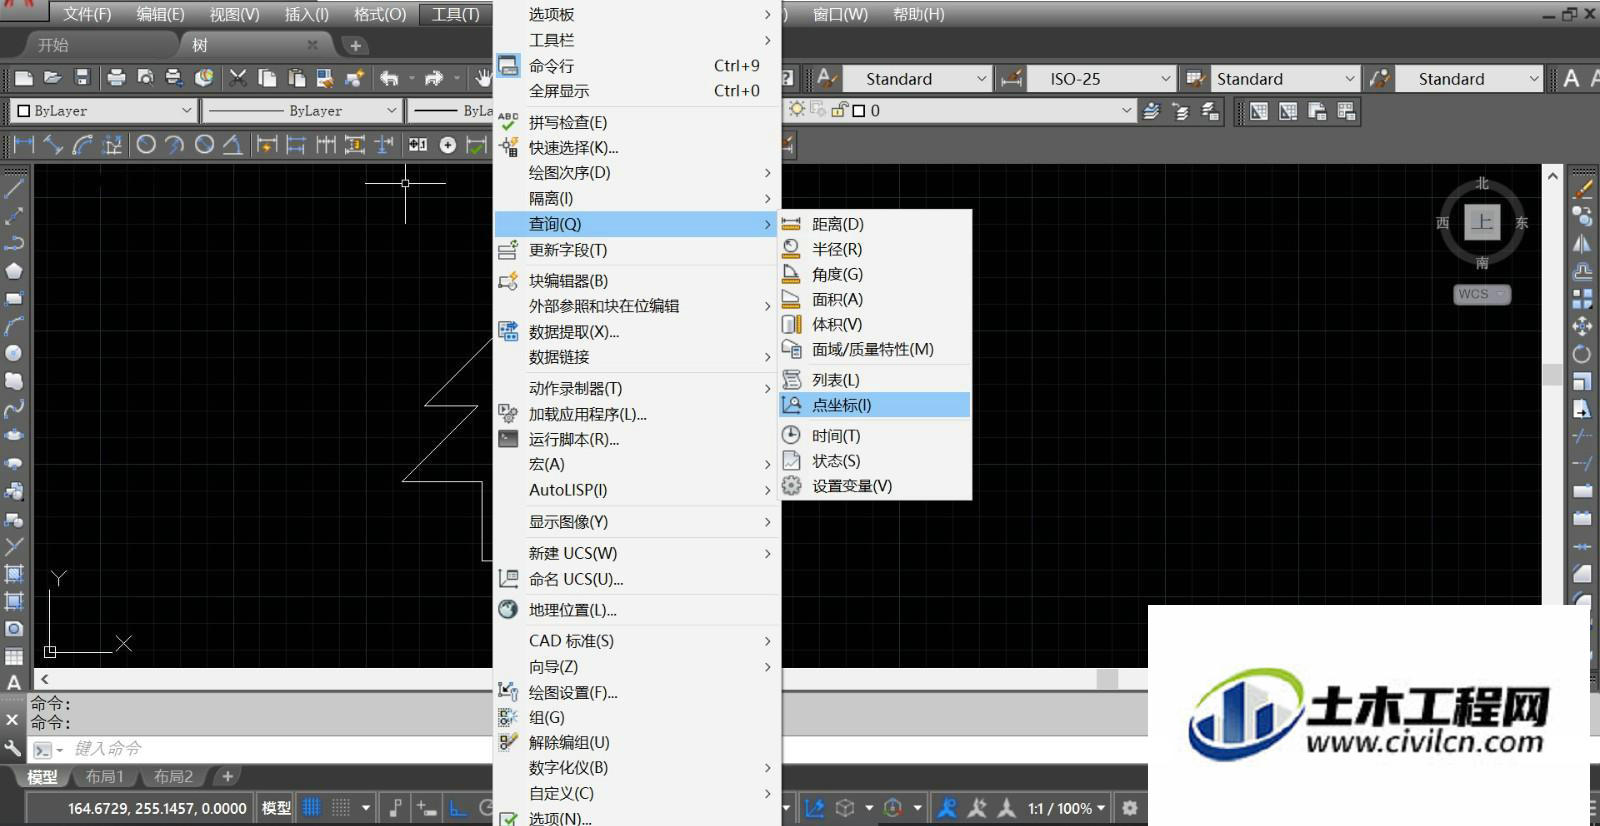Open the 文件(F) menu
The height and width of the screenshot is (826, 1600).
click(x=87, y=14)
